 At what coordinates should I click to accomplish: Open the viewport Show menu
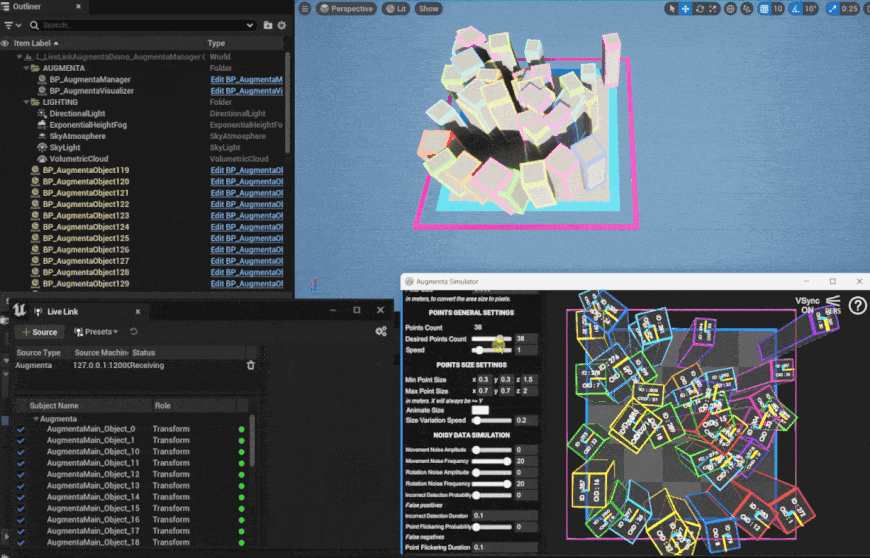tap(428, 9)
